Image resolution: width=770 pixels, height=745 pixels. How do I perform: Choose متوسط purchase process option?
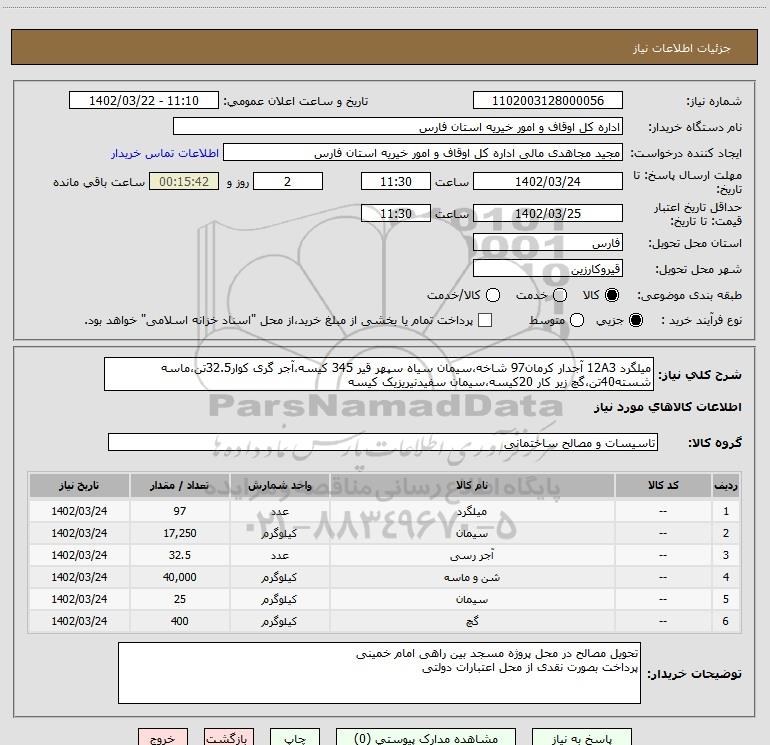577,320
